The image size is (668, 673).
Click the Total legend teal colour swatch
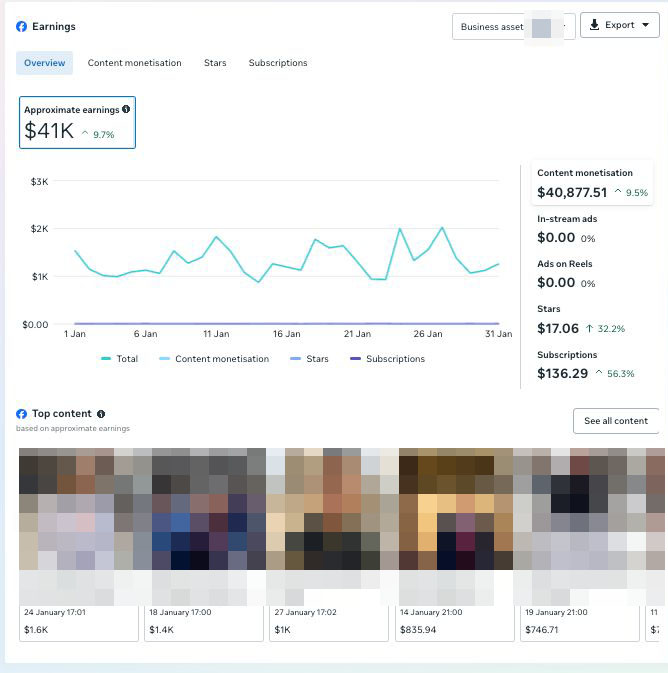tap(106, 358)
